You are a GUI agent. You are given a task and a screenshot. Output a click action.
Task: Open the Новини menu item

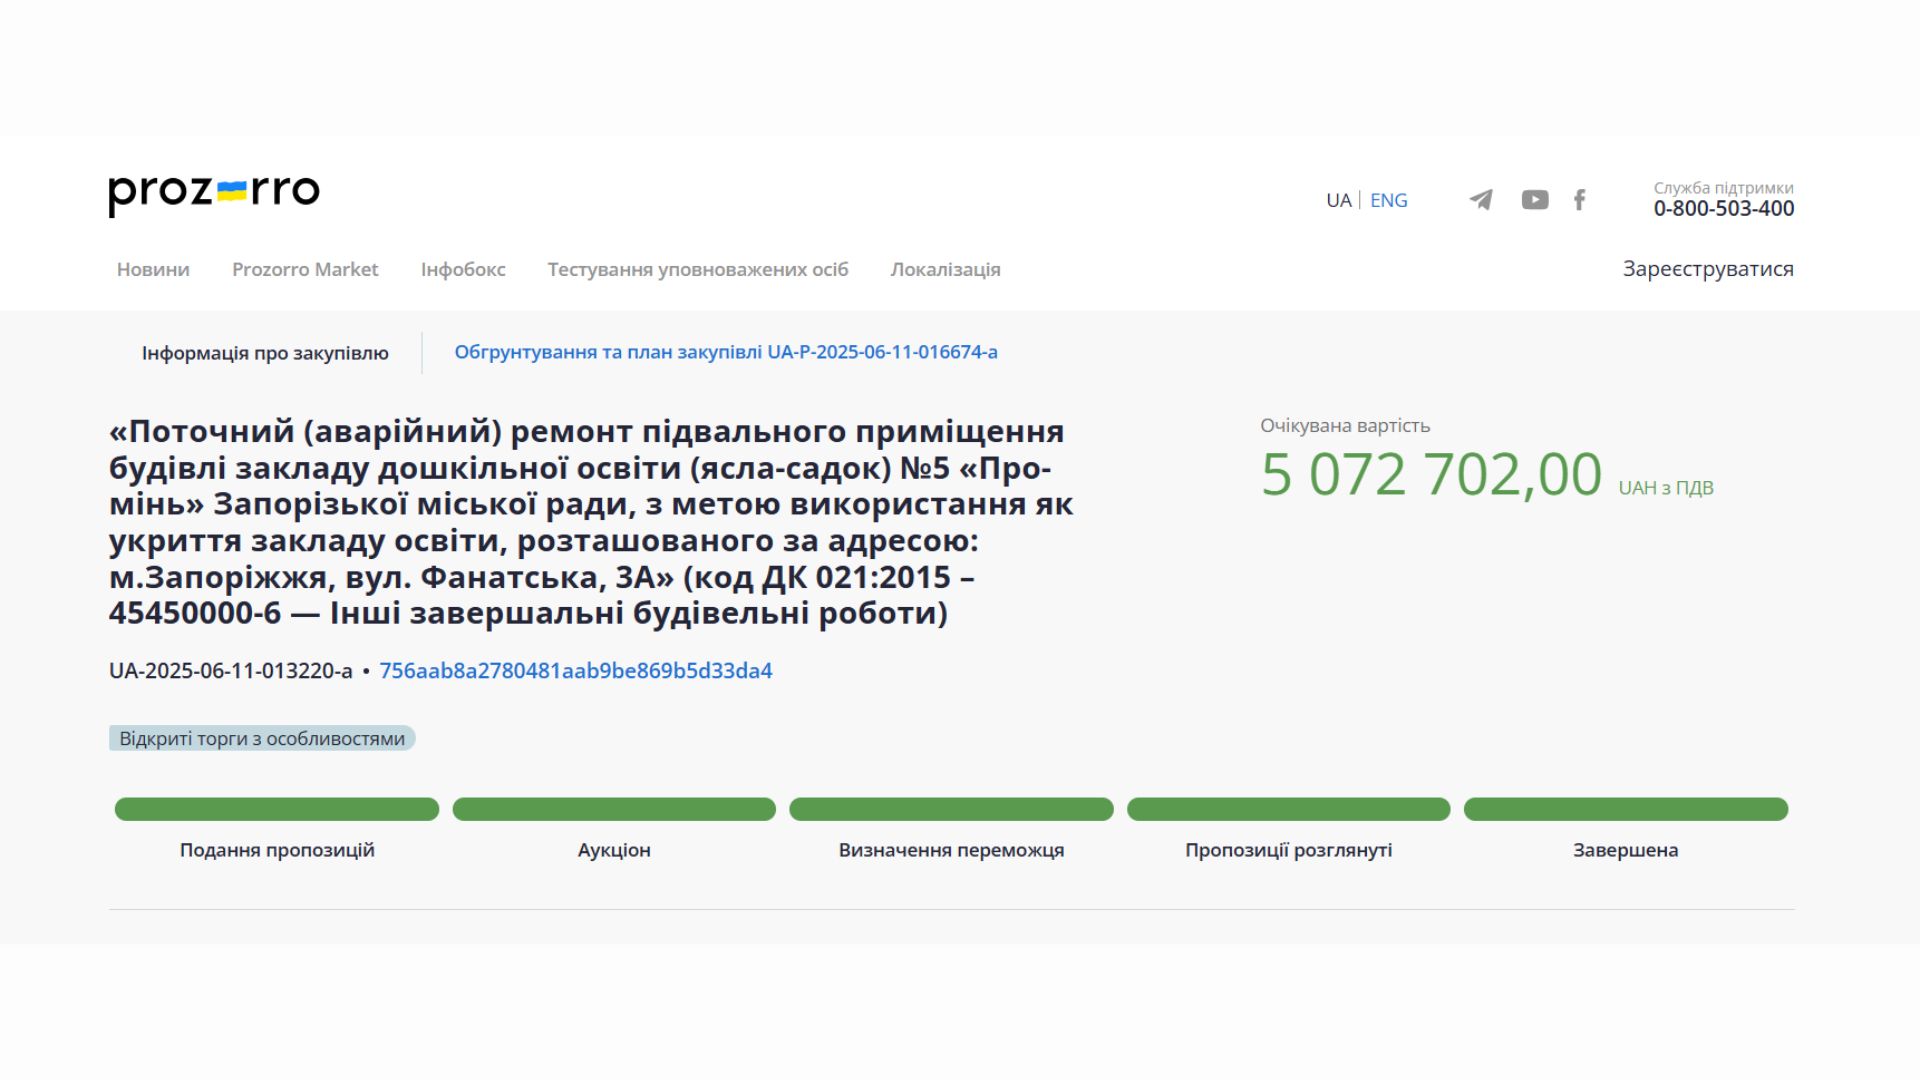coord(153,269)
